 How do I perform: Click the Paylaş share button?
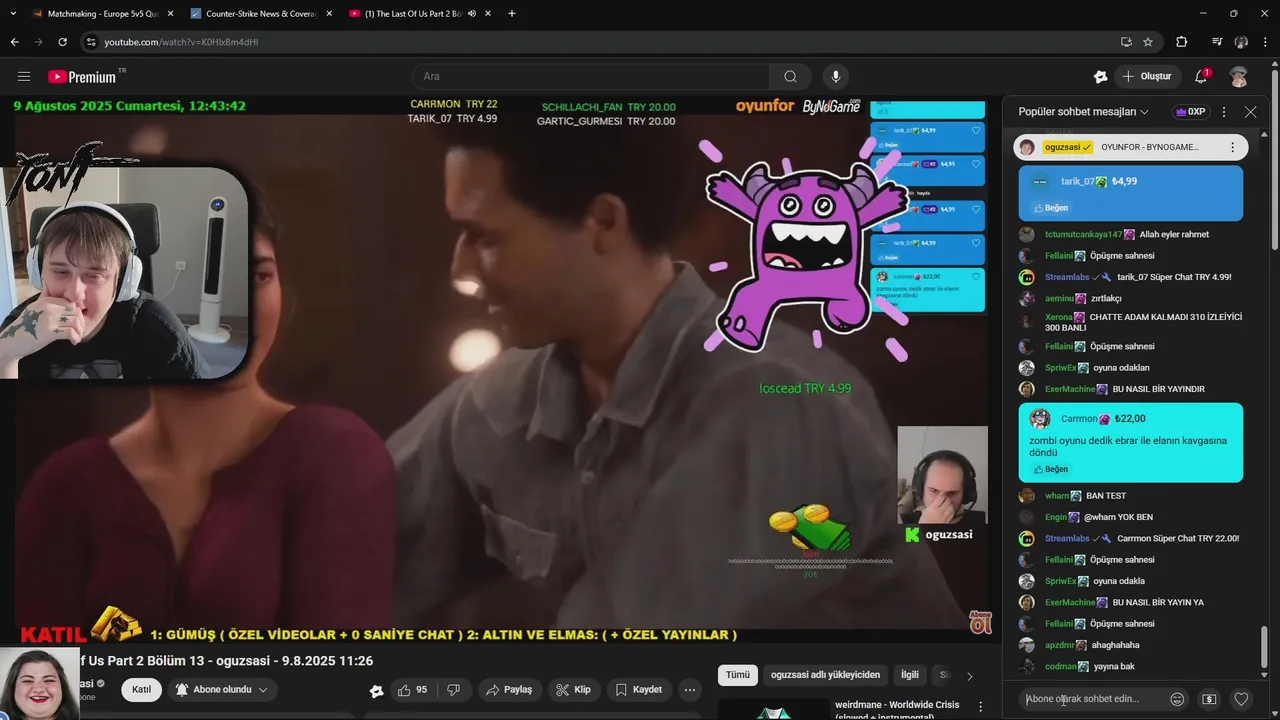click(x=508, y=690)
